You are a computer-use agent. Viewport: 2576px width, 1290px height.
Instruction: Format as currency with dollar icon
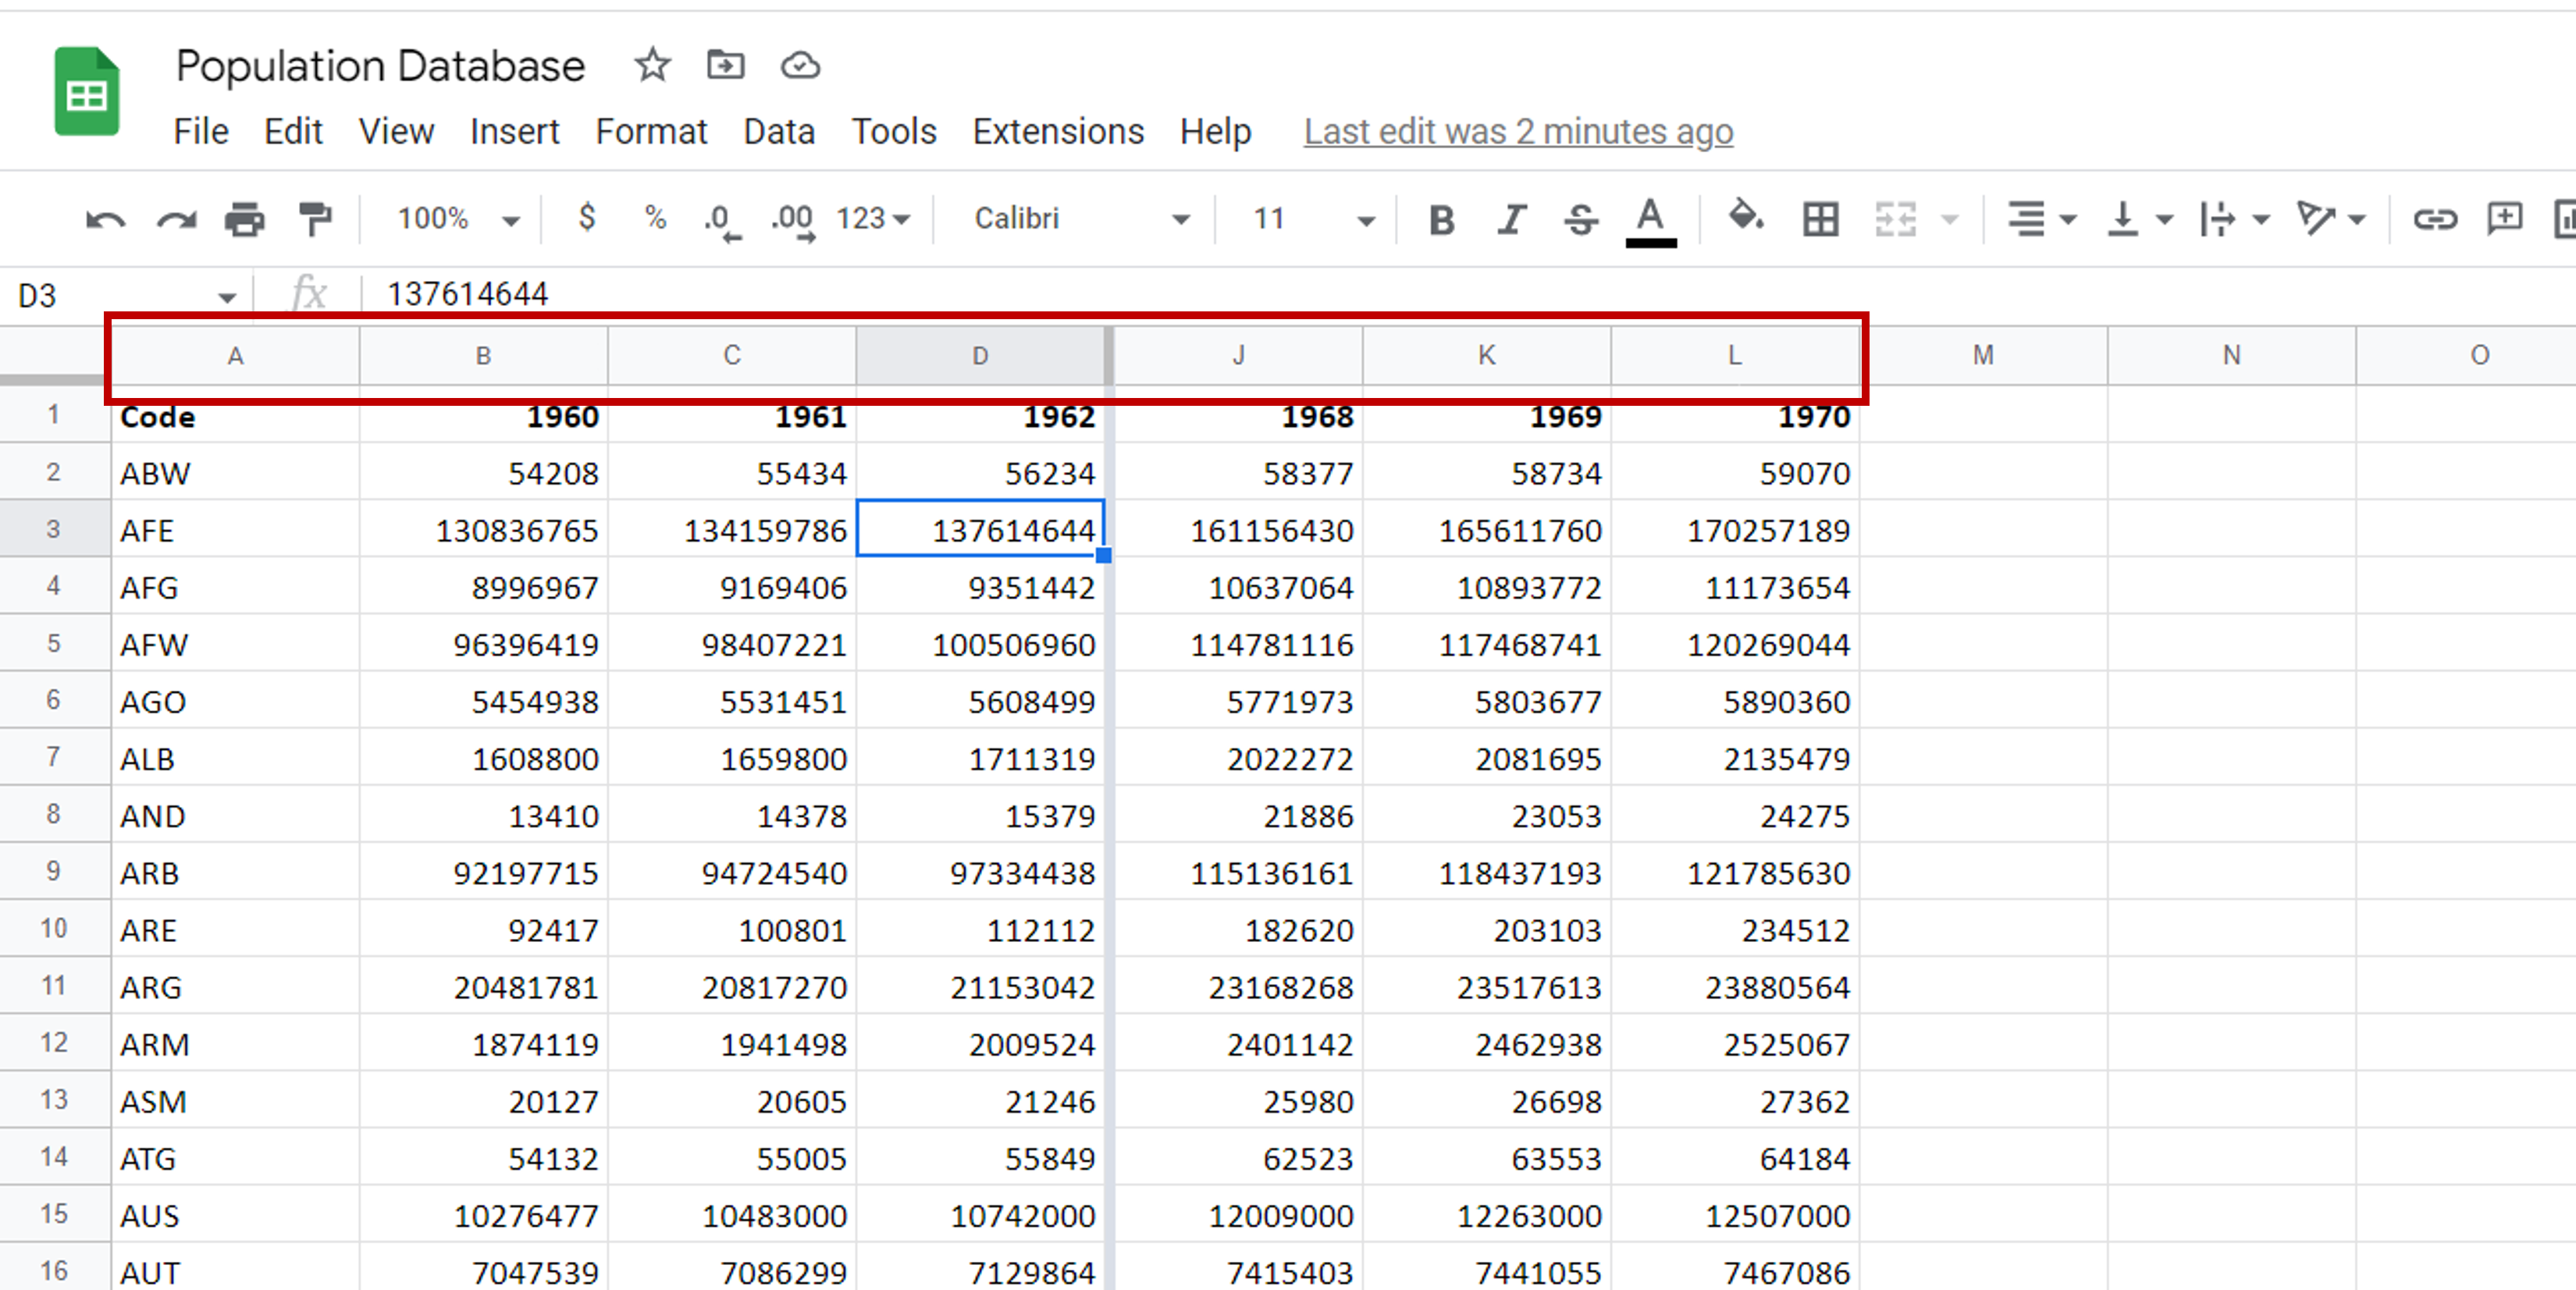pyautogui.click(x=587, y=217)
